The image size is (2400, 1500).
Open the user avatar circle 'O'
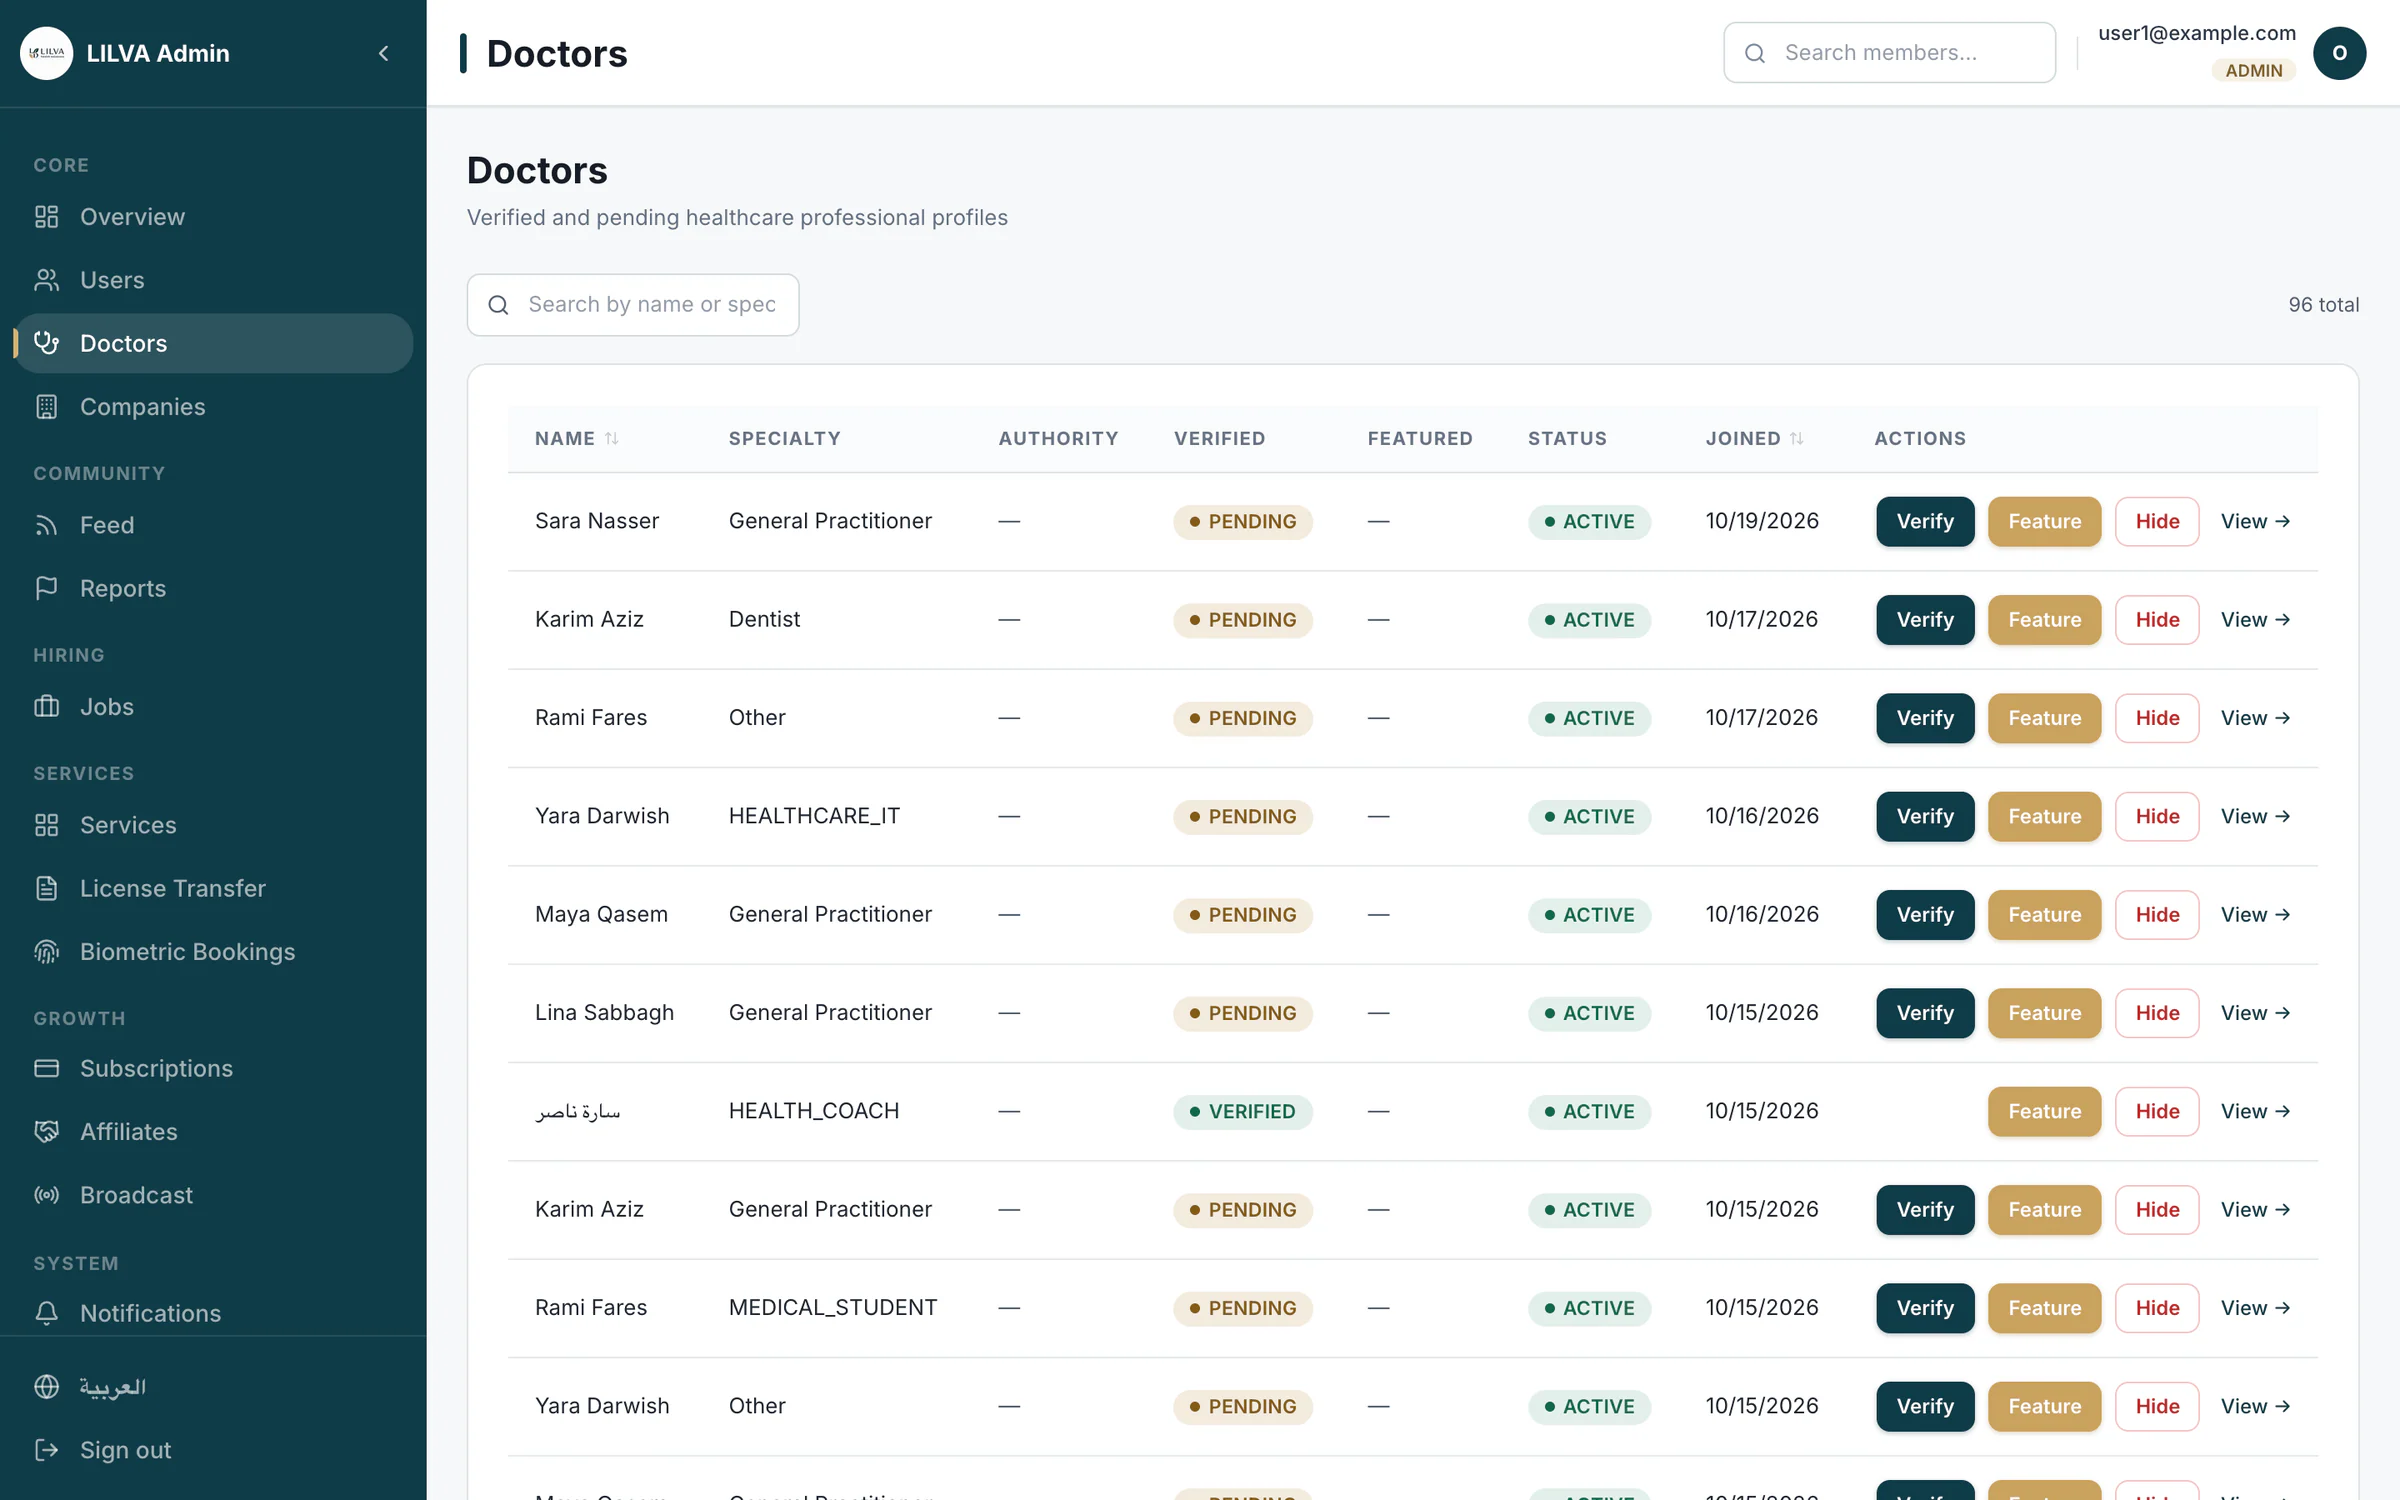tap(2339, 53)
